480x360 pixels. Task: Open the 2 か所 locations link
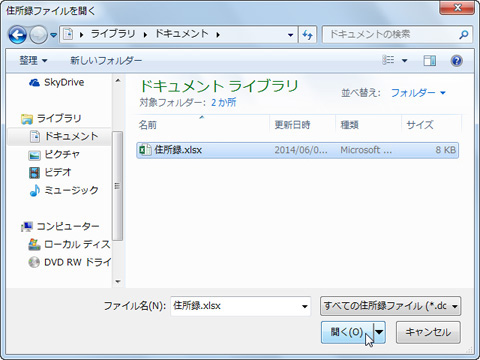coord(223,102)
